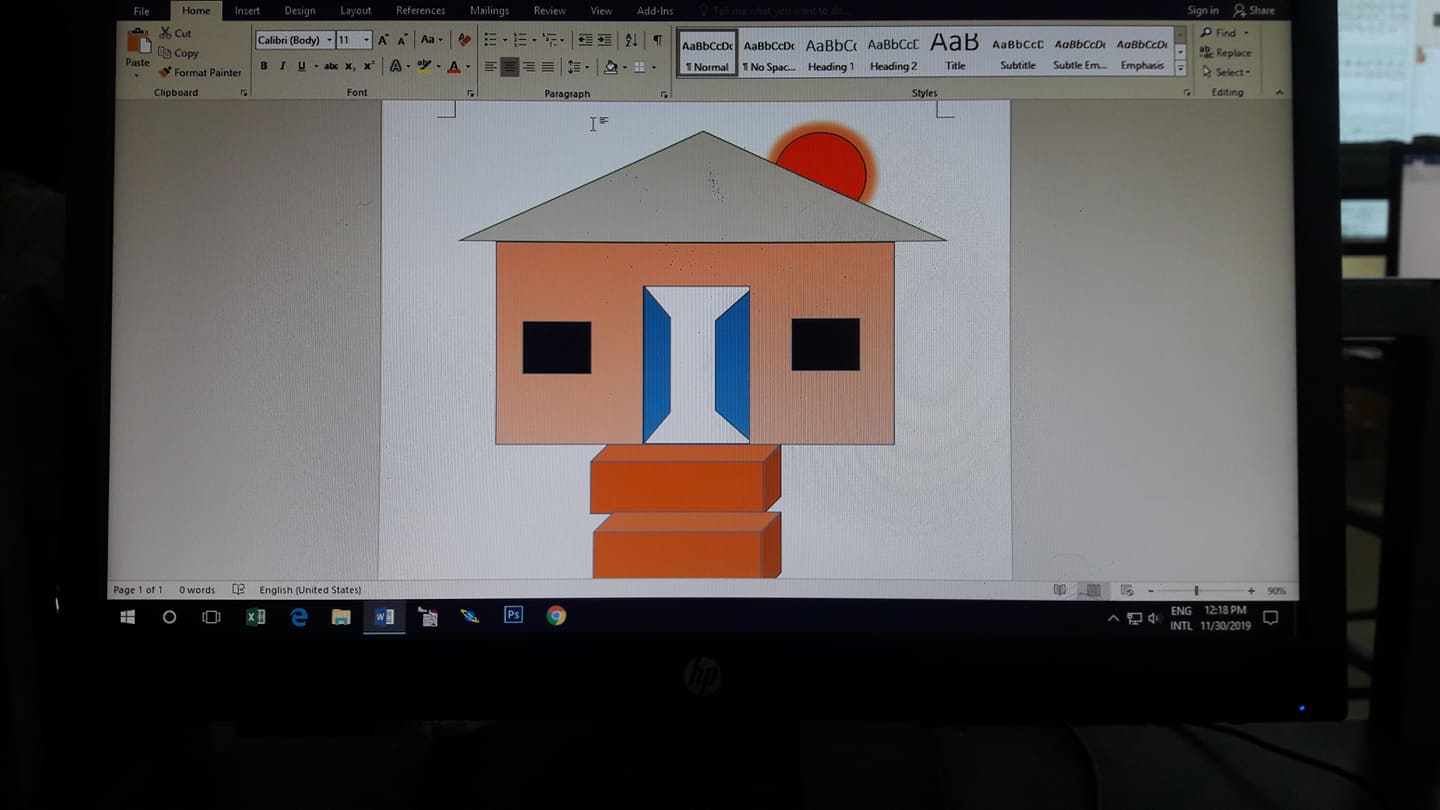
Task: Click the Sort icon
Action: click(x=631, y=40)
